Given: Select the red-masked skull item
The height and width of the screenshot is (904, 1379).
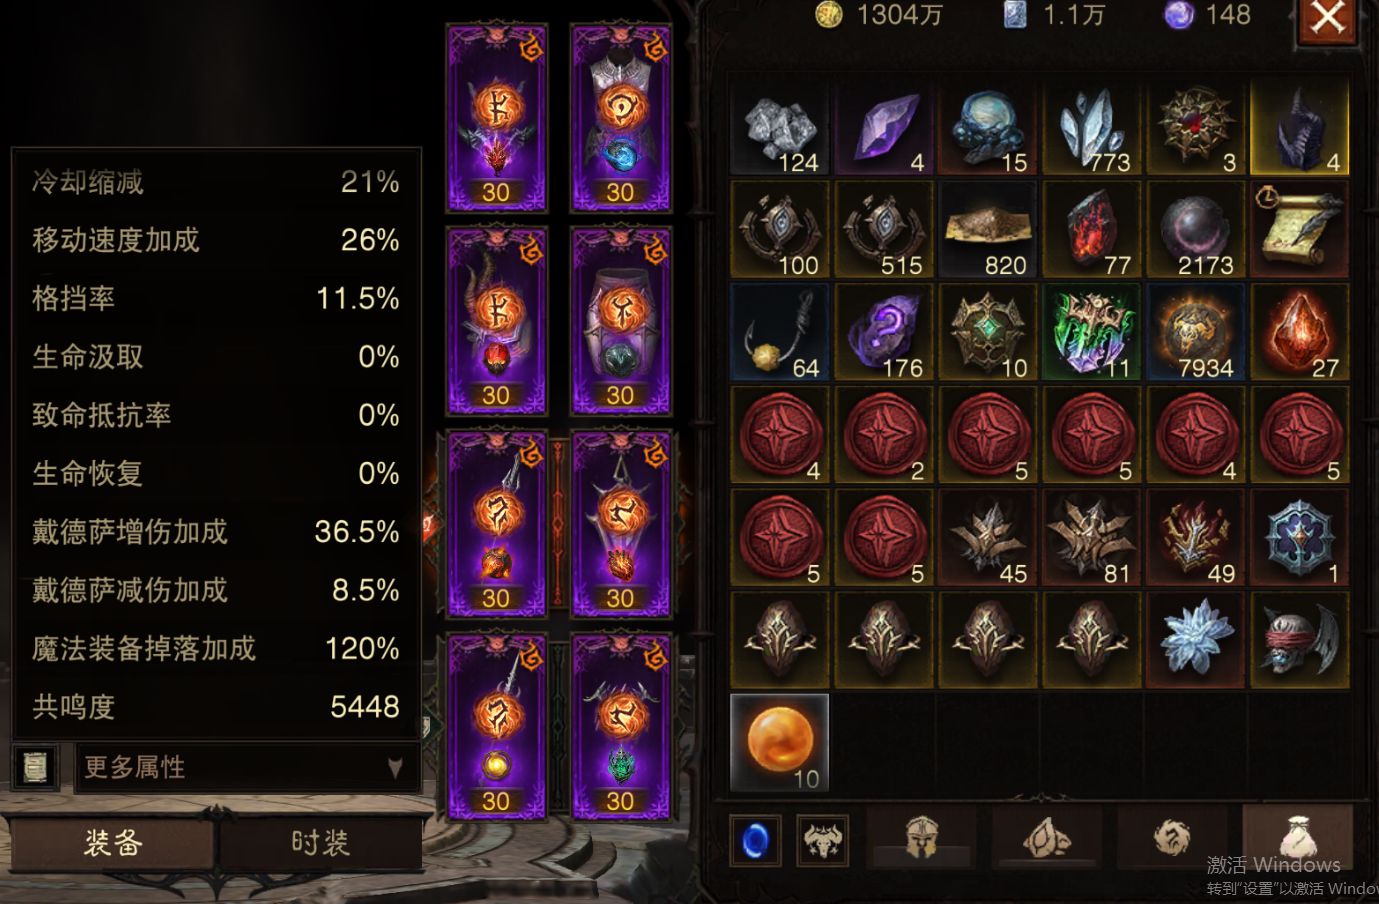Looking at the screenshot, I should pos(1300,640).
